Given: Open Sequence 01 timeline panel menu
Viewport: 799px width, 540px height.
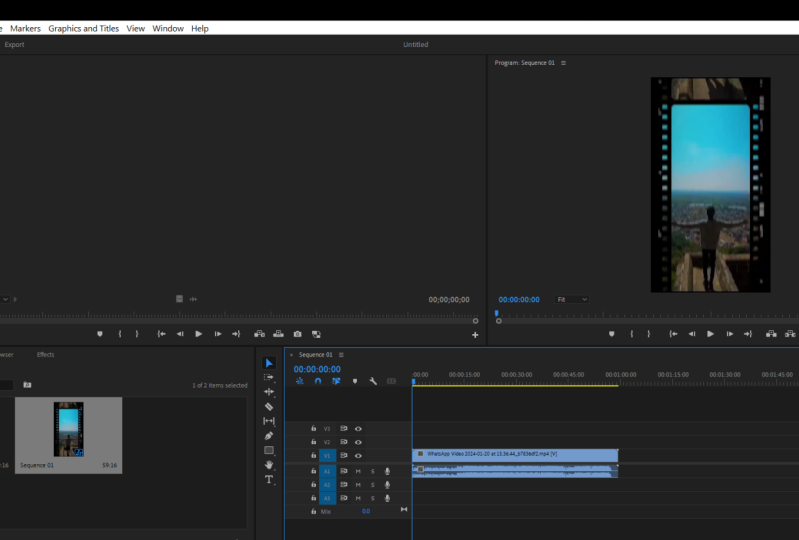Looking at the screenshot, I should (341, 355).
